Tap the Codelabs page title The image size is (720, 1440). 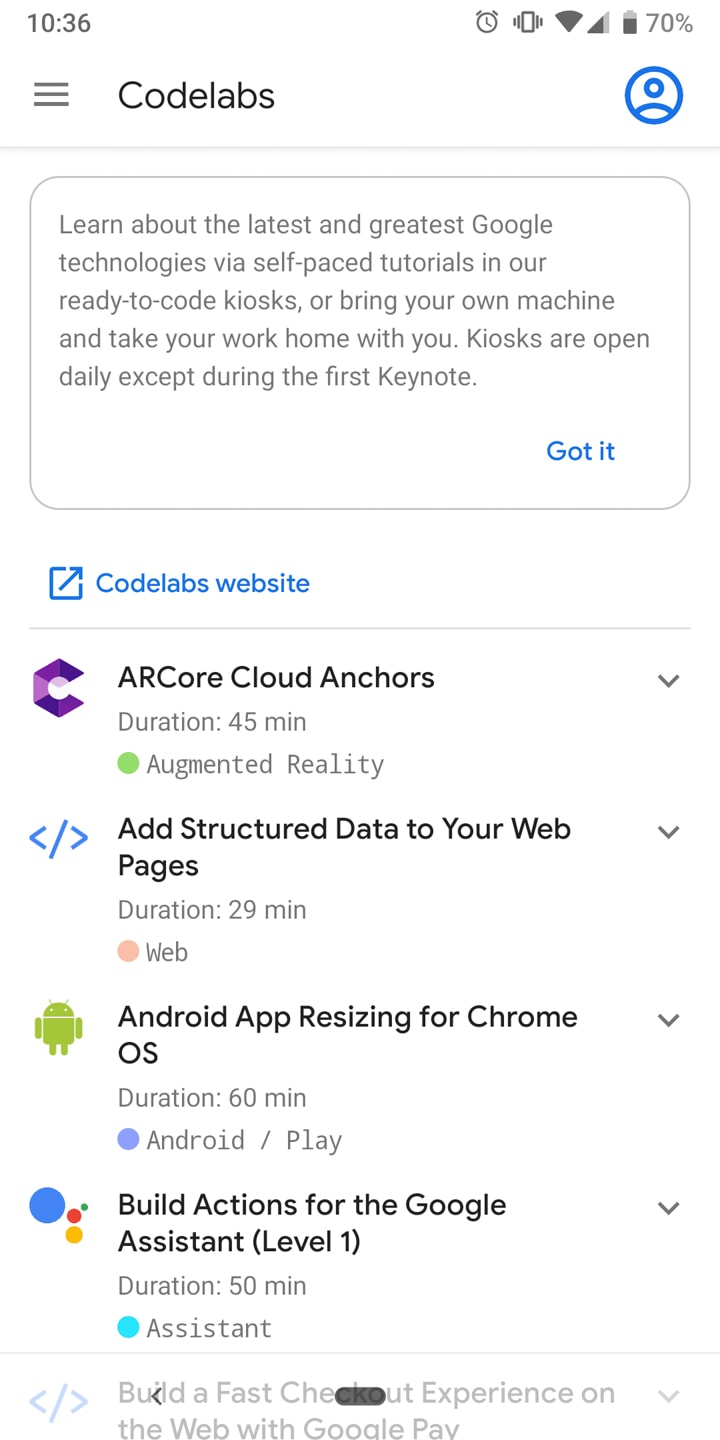(x=196, y=96)
